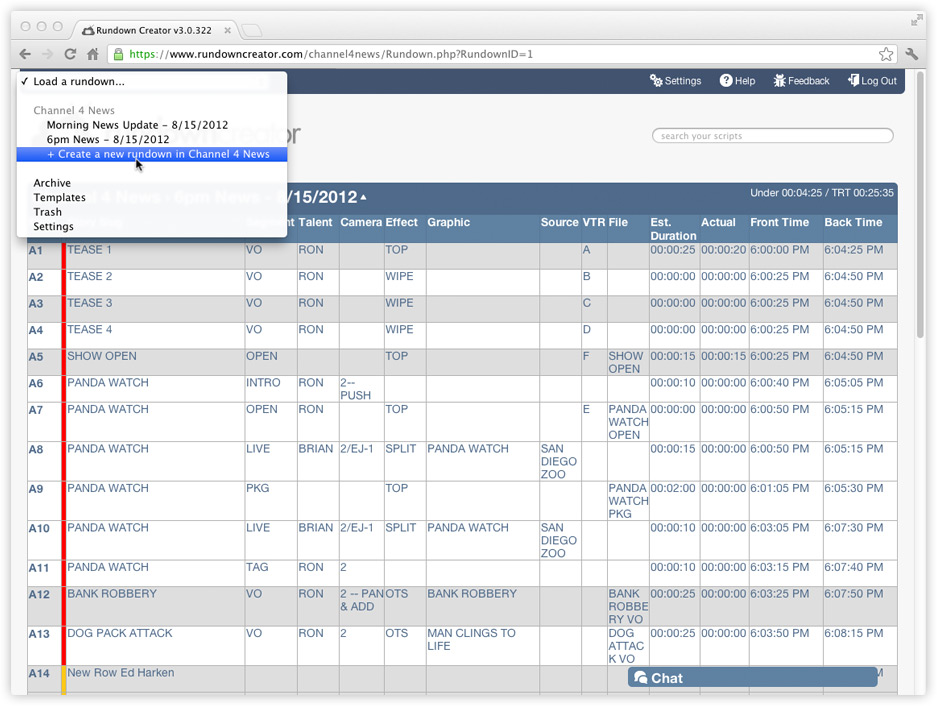
Task: Click the search your scripts field
Action: pyautogui.click(x=772, y=136)
